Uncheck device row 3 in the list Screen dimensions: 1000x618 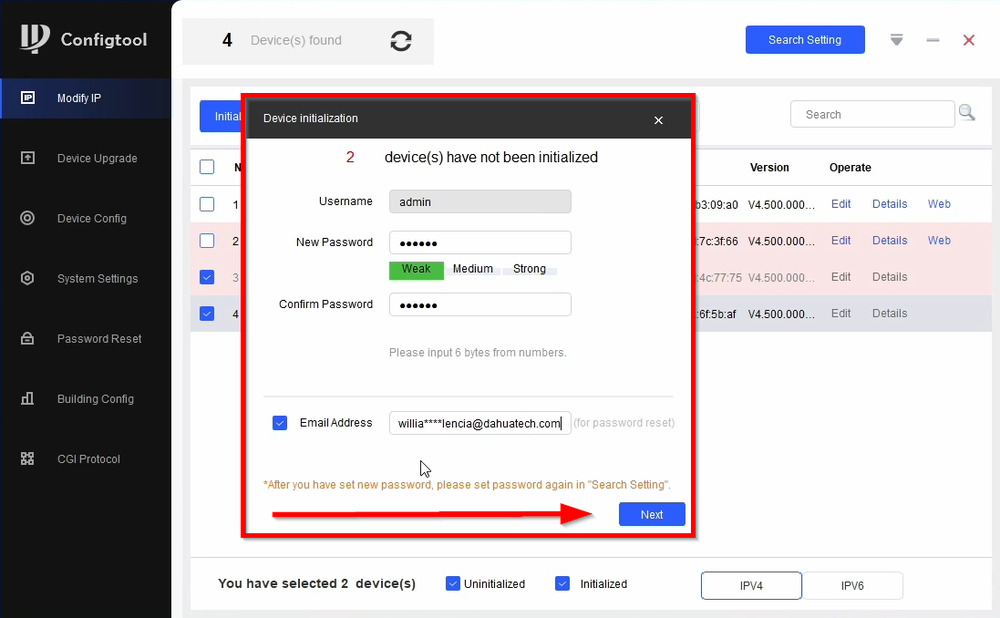pyautogui.click(x=206, y=277)
